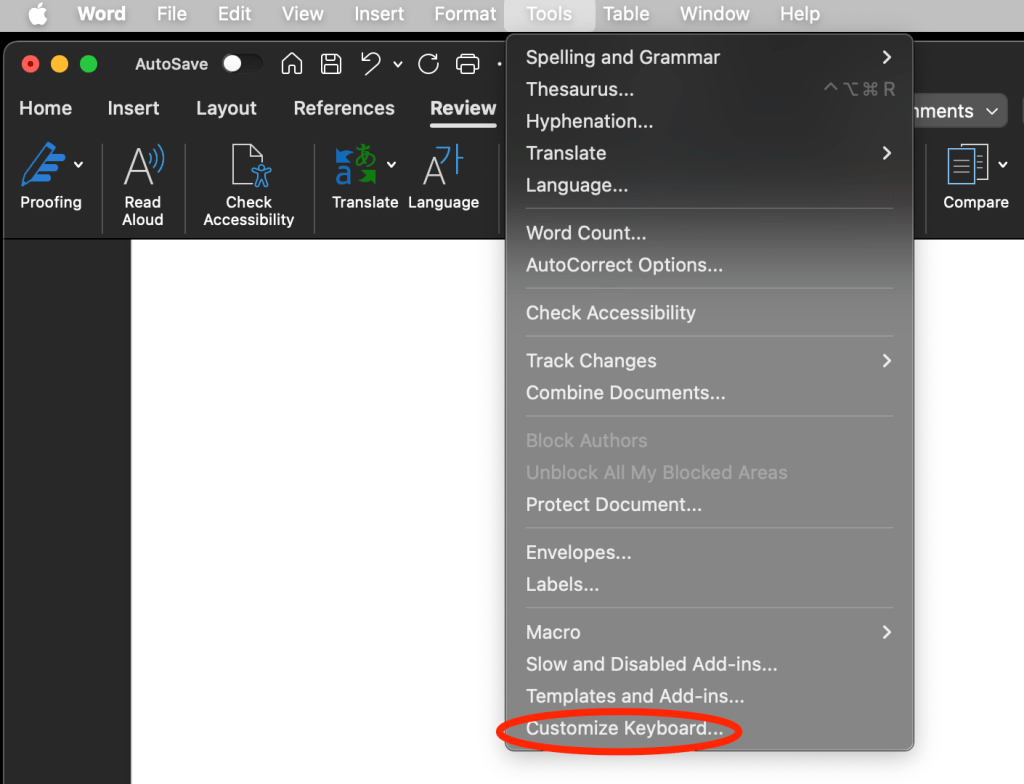Click the Home icon in title bar
Image resolution: width=1024 pixels, height=784 pixels.
point(292,64)
